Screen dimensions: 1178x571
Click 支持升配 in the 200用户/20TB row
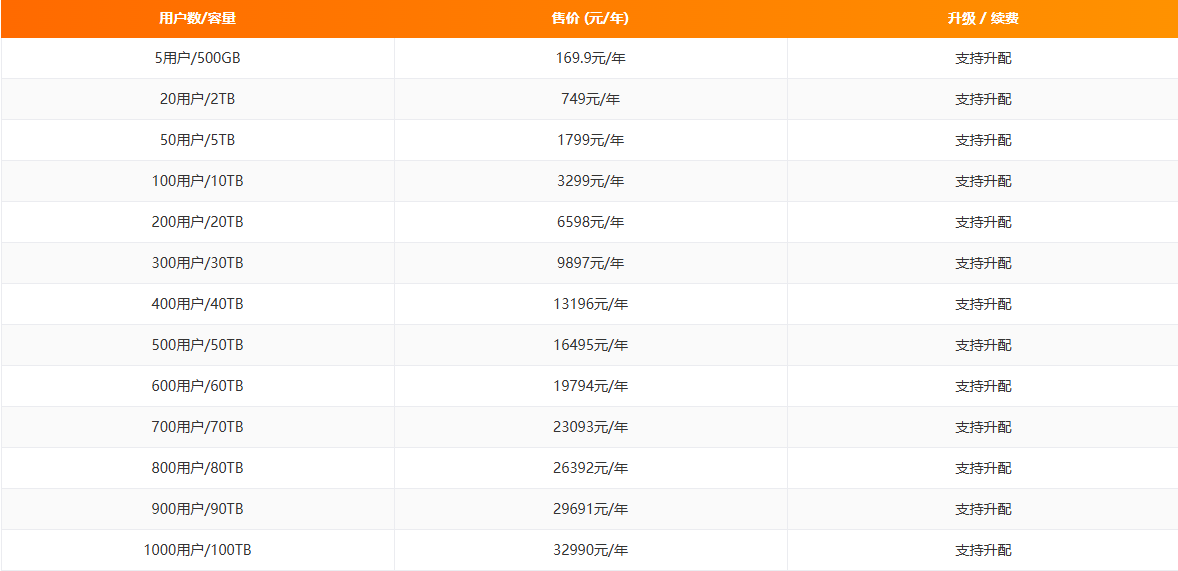[x=983, y=222]
